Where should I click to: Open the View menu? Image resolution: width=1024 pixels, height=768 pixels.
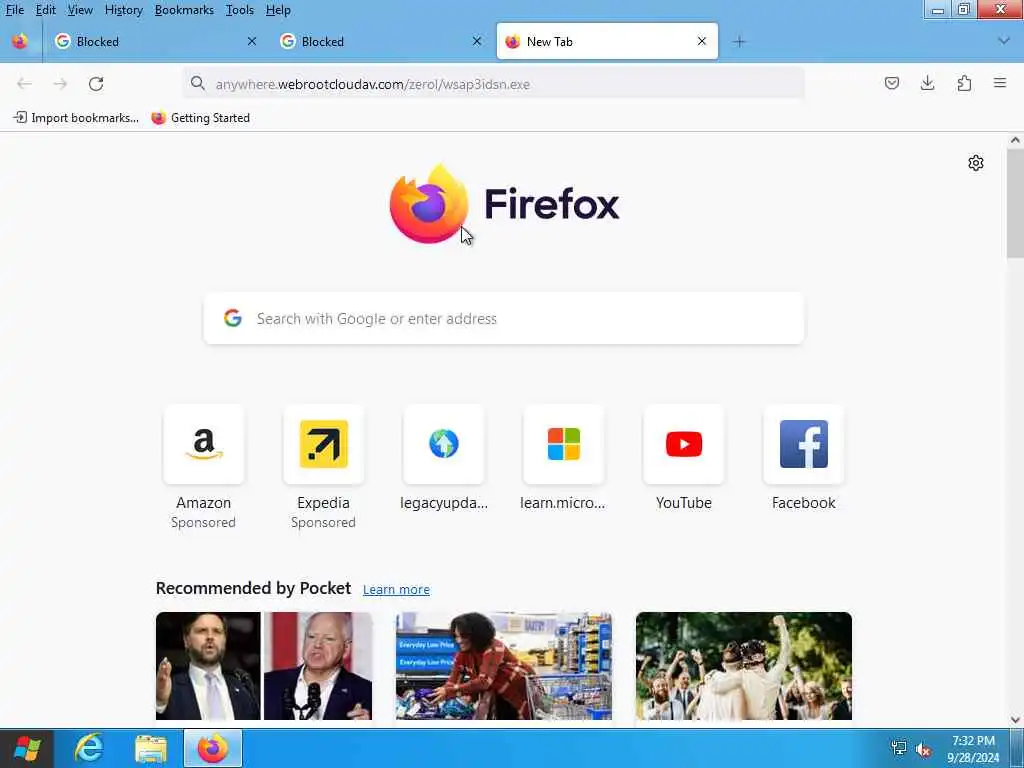[80, 10]
